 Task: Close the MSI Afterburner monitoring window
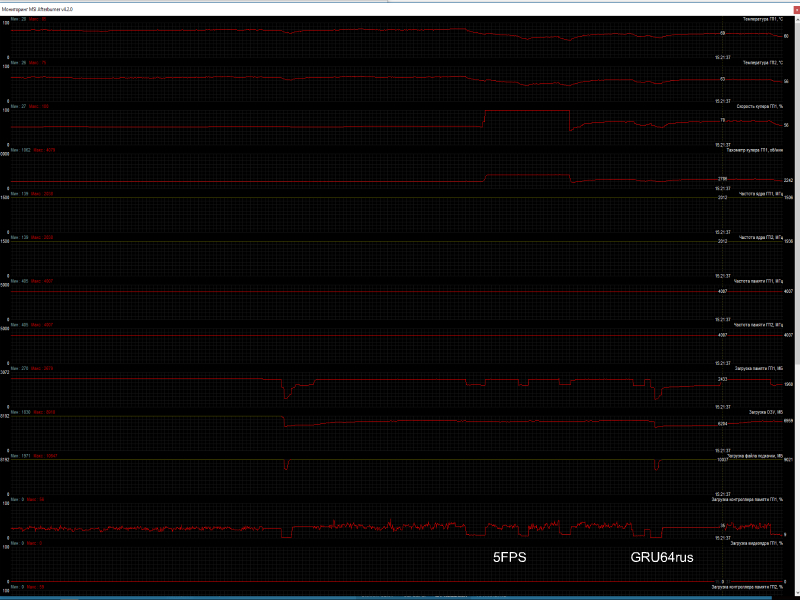pyautogui.click(x=796, y=10)
